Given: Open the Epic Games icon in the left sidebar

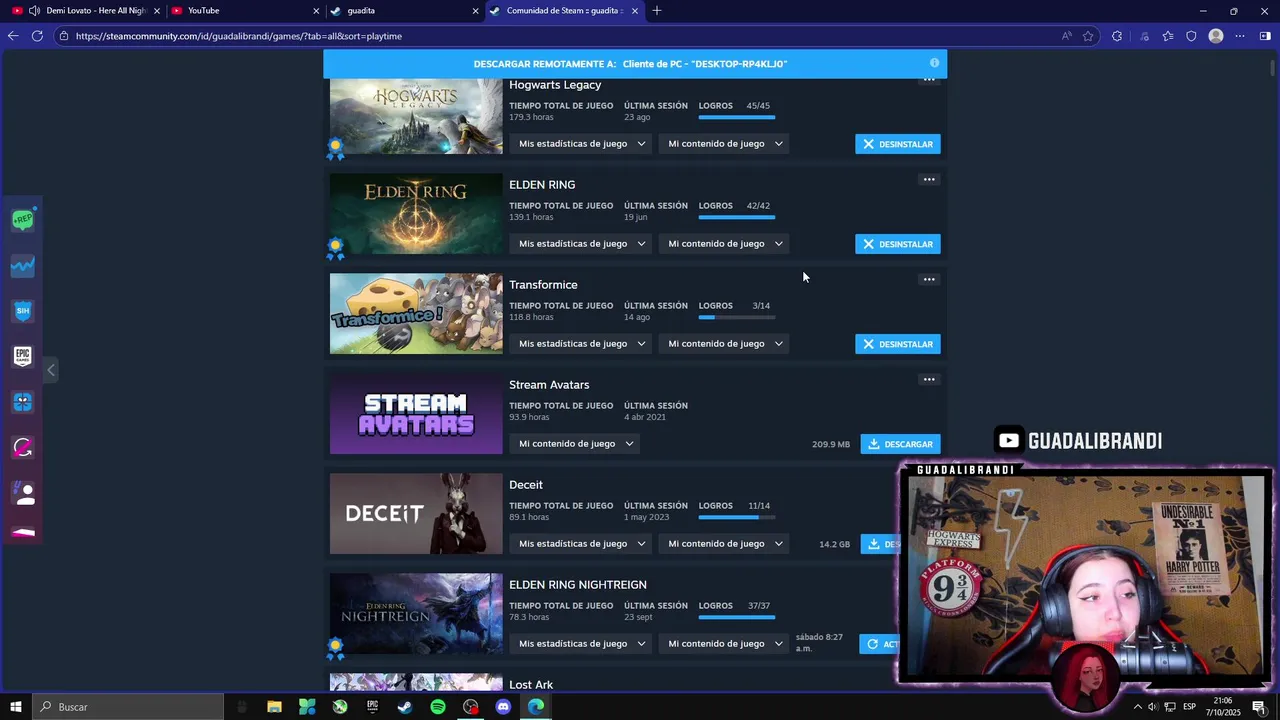Looking at the screenshot, I should (23, 356).
